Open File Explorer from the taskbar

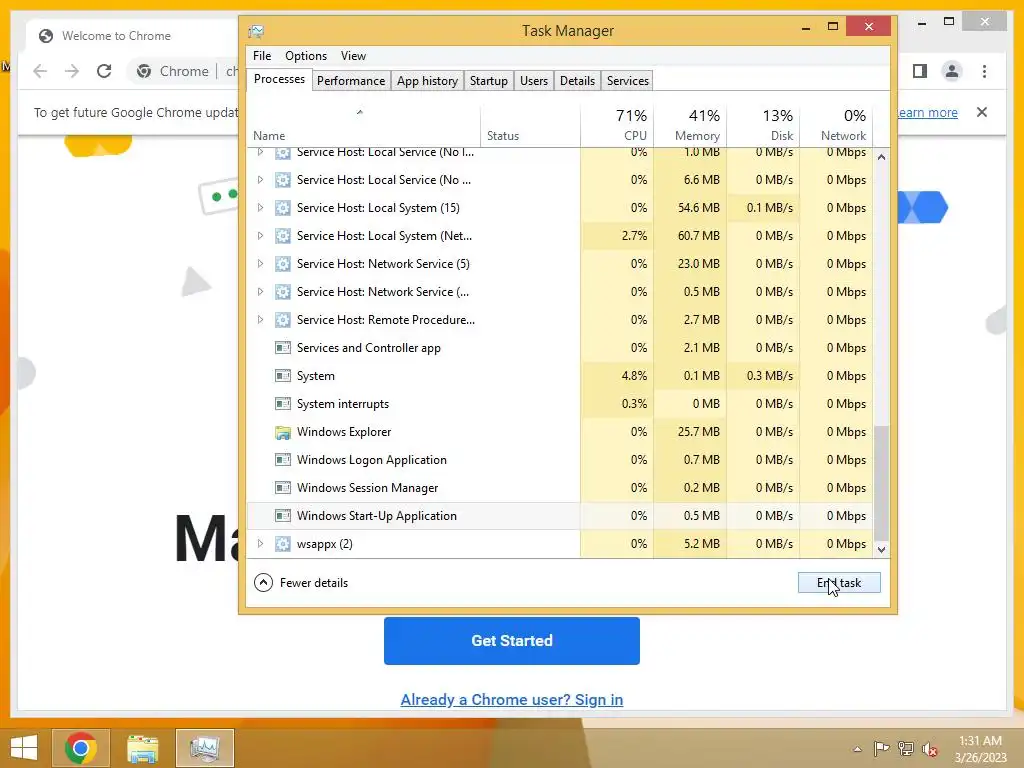(142, 748)
